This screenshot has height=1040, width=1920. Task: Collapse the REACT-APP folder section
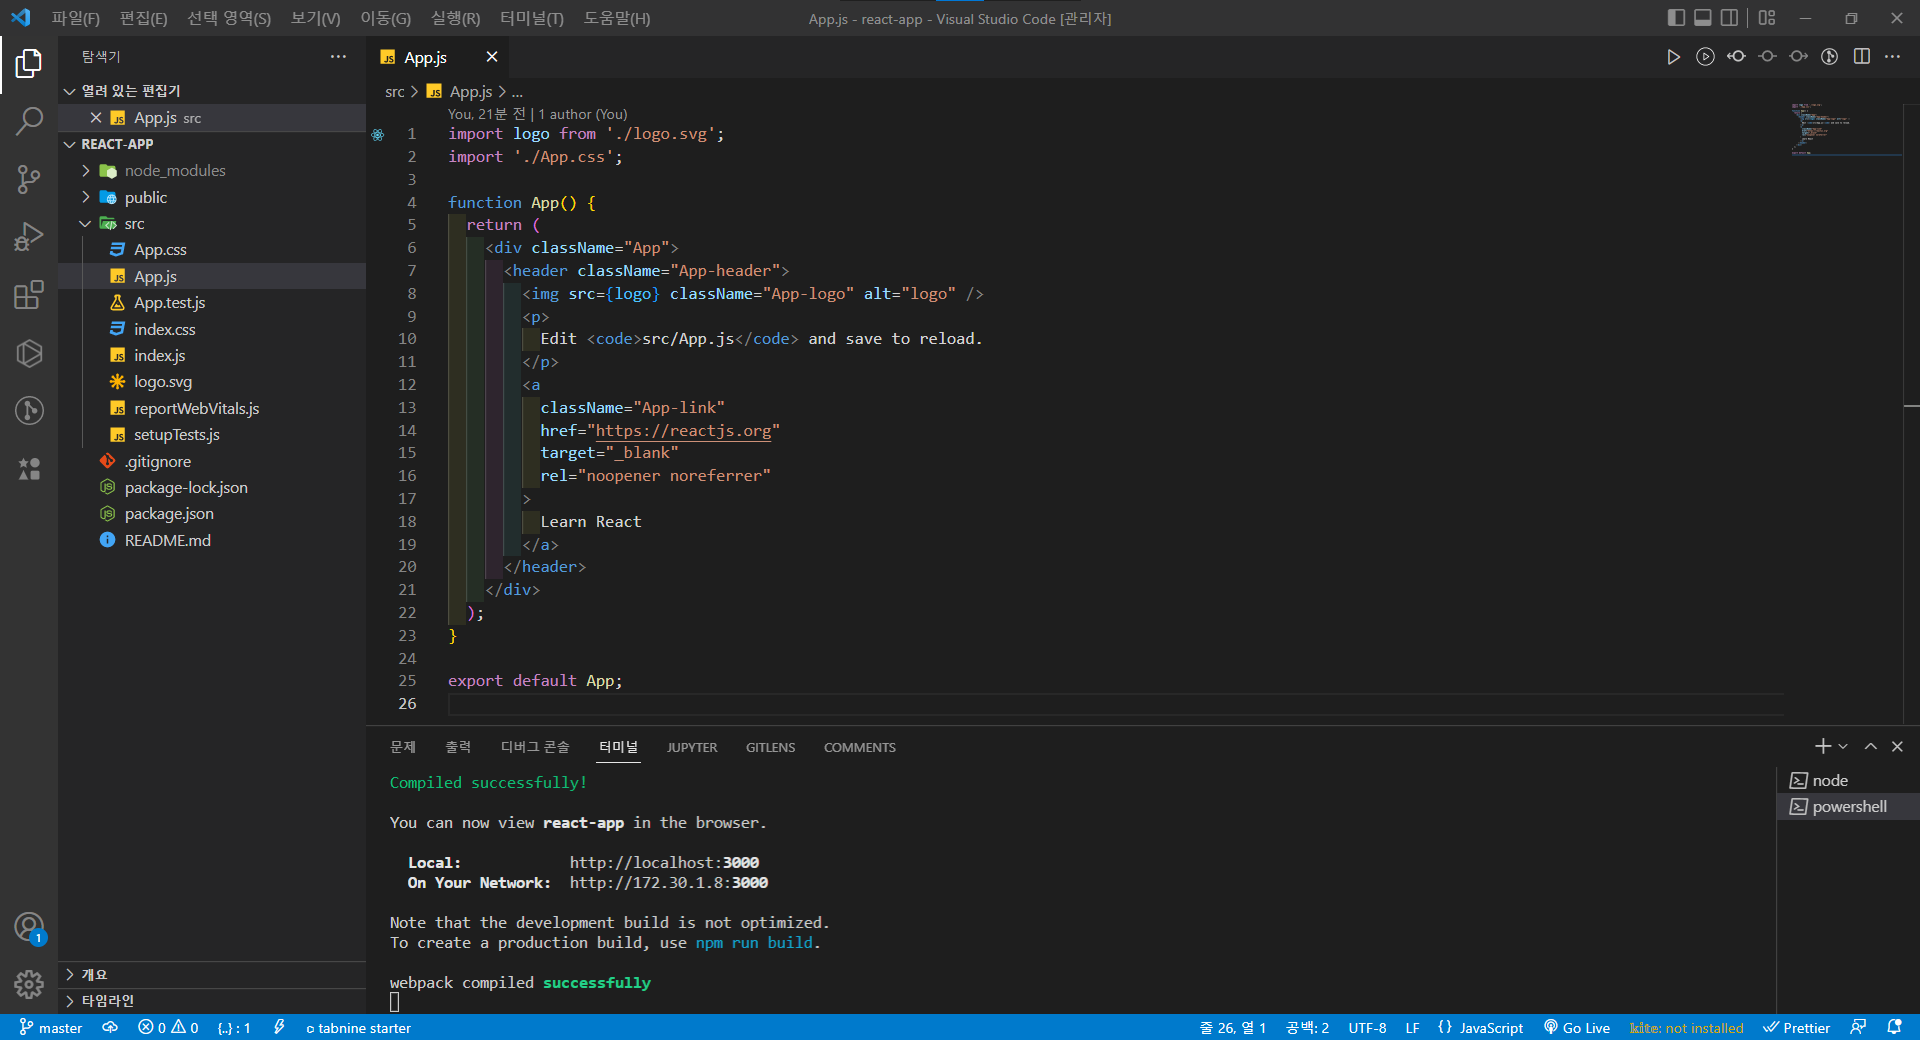click(x=212, y=144)
